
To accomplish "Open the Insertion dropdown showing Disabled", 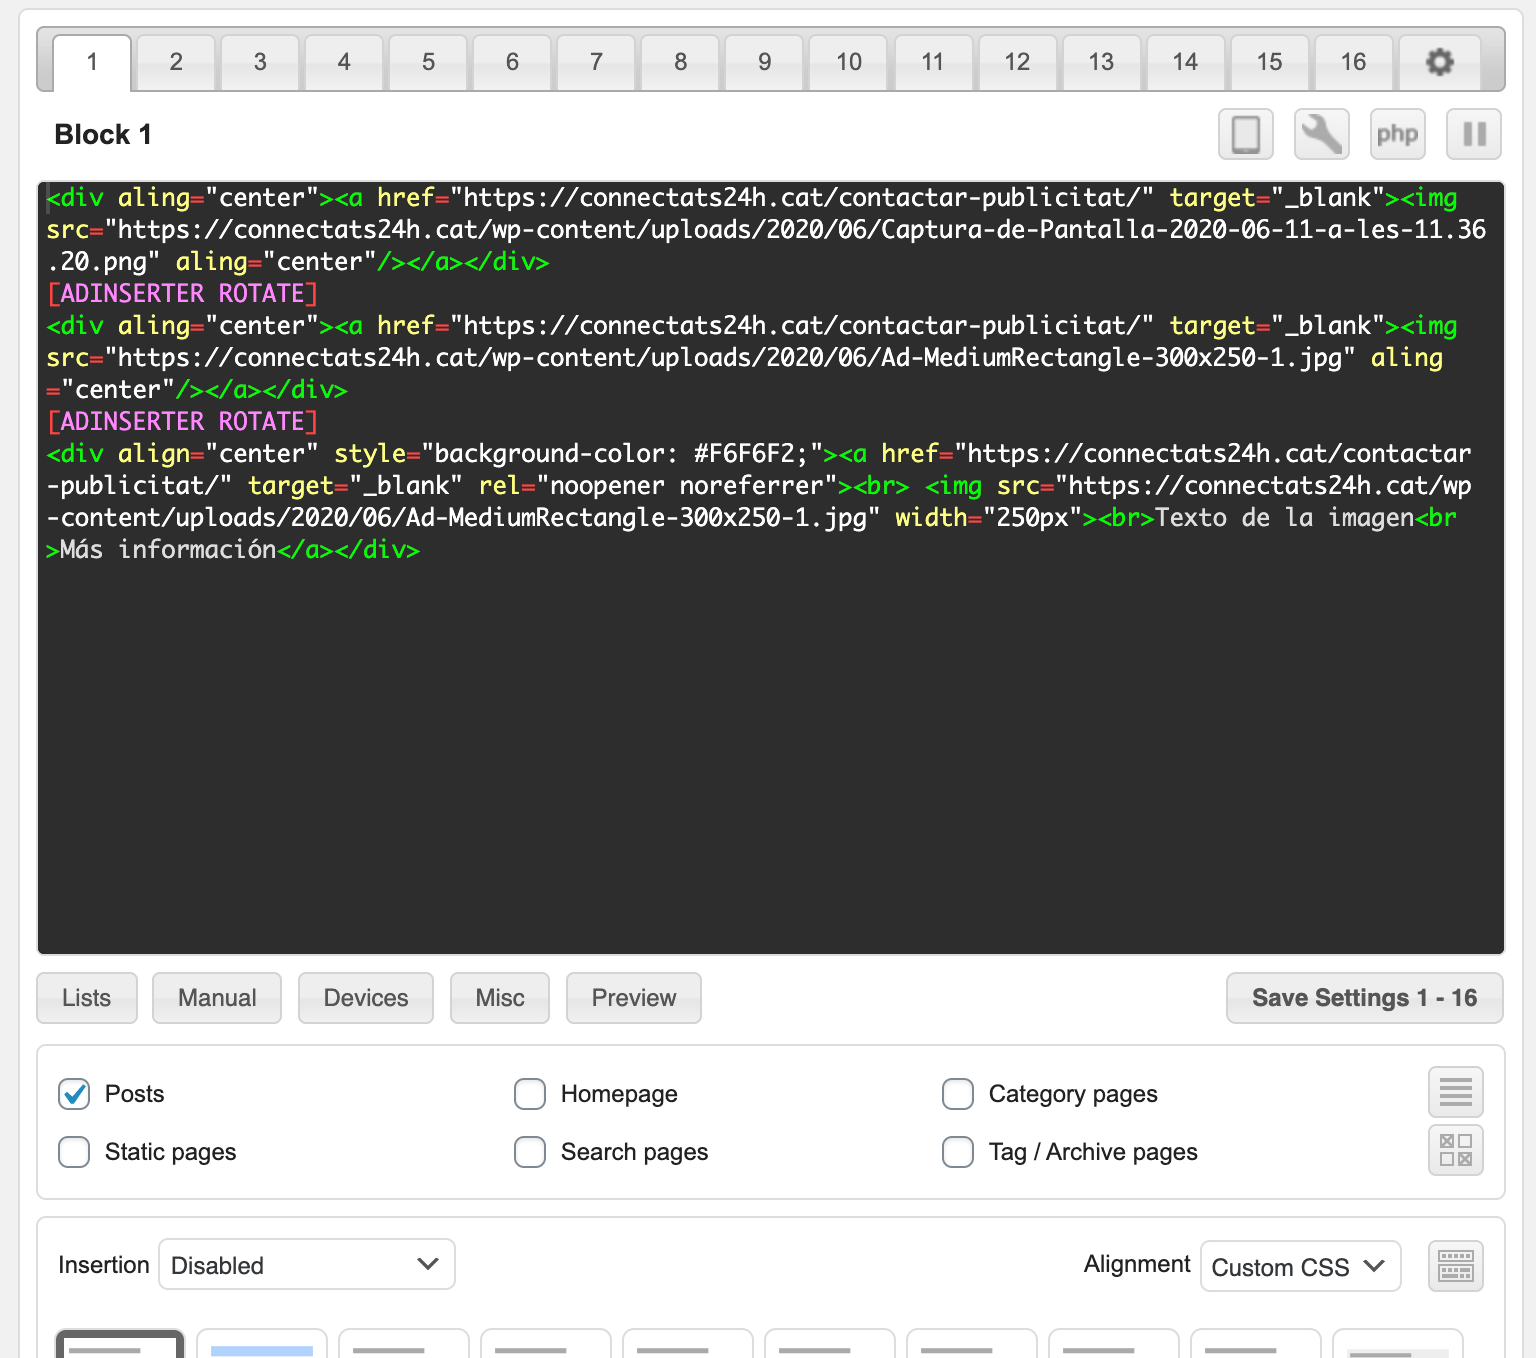I will pyautogui.click(x=307, y=1265).
